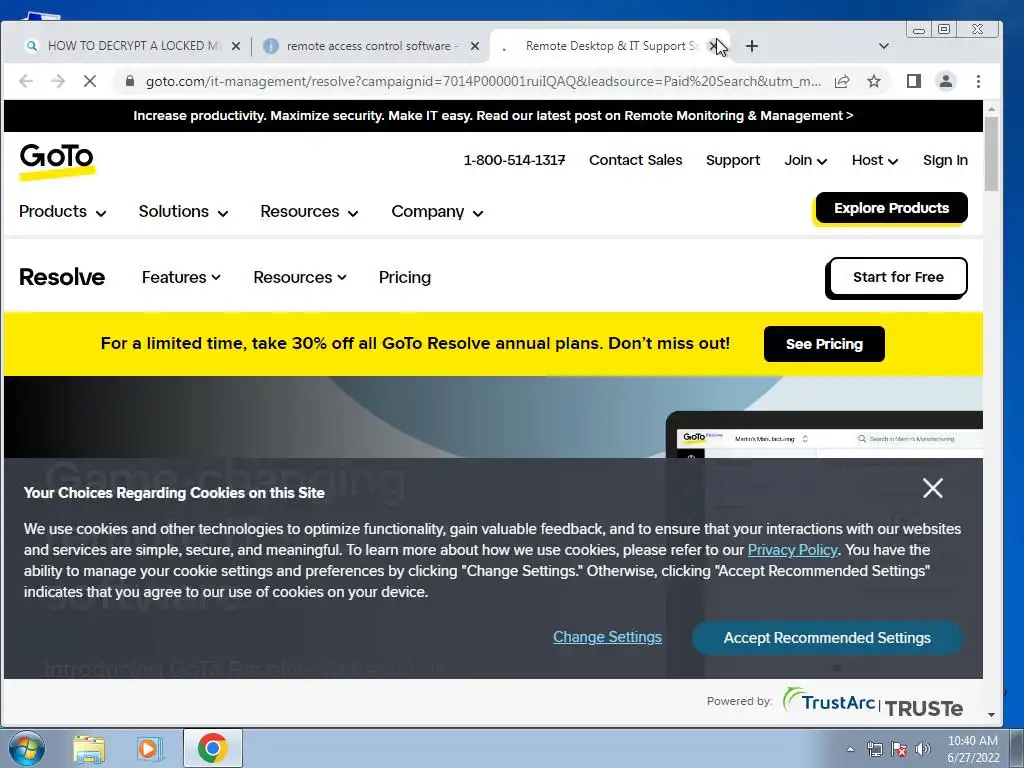Expand the top Resources menu next to Solutions
This screenshot has width=1024, height=768.
click(309, 212)
